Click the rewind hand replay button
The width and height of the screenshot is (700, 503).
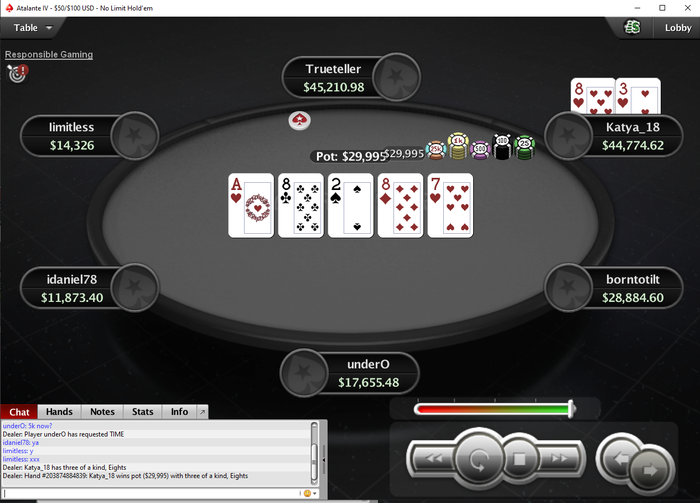433,458
